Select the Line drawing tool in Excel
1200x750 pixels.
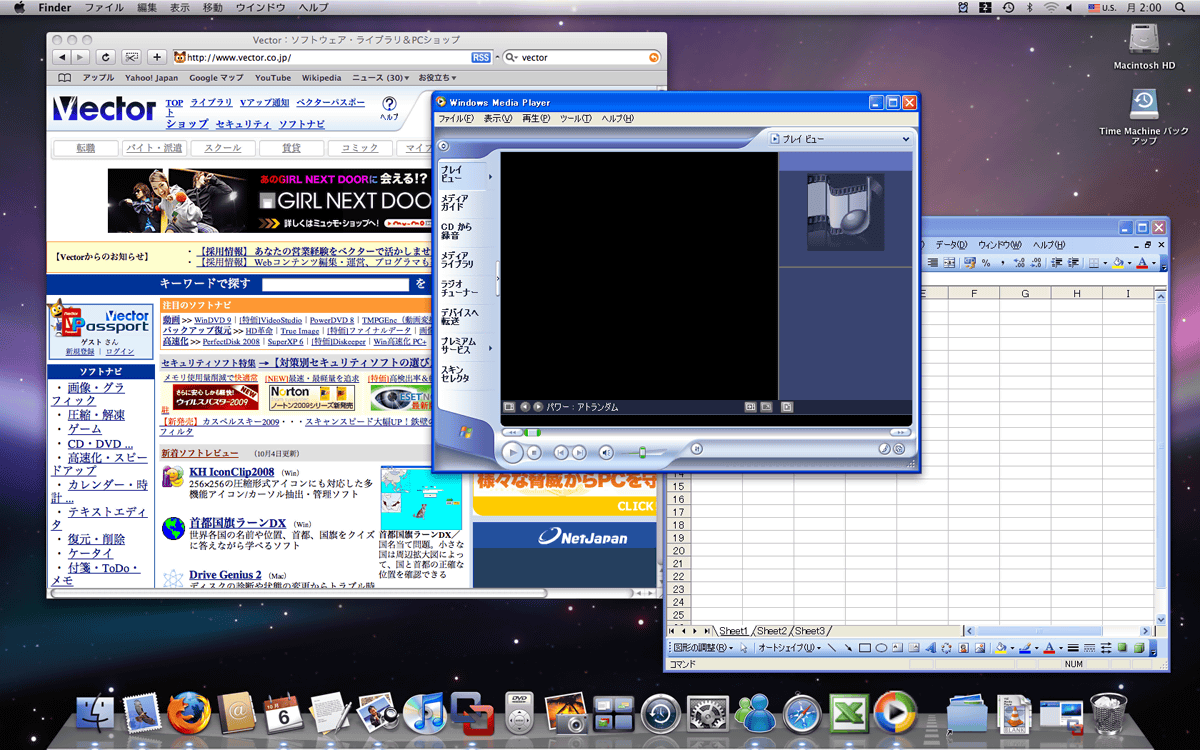[x=832, y=648]
